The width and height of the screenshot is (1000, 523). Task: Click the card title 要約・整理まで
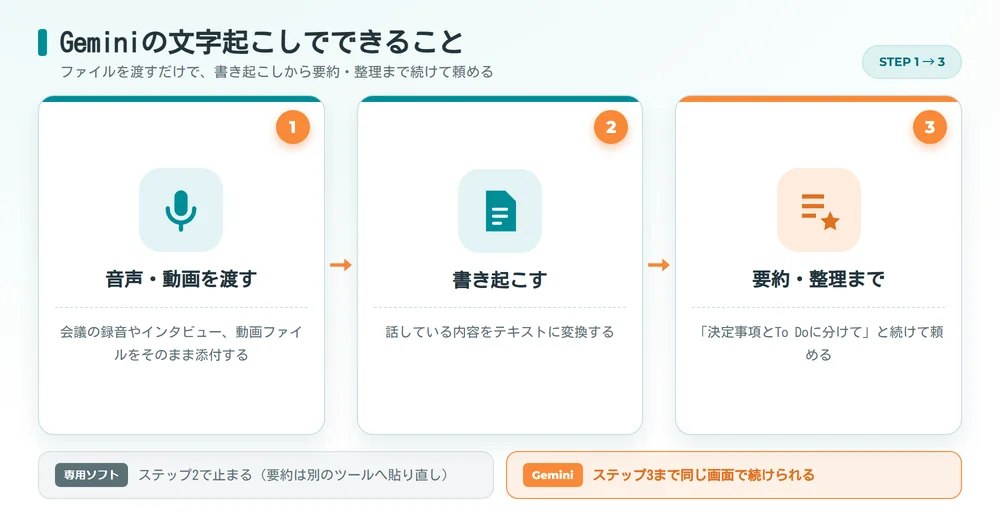tap(818, 279)
